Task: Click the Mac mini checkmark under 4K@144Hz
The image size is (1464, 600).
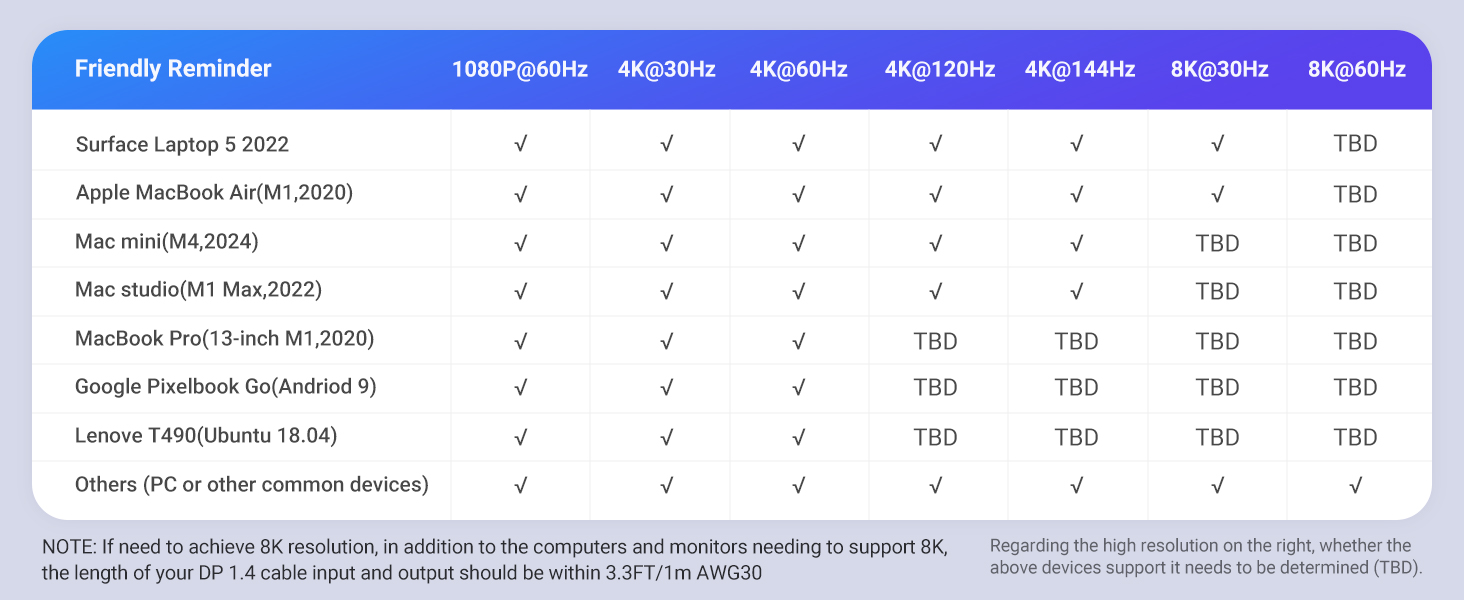Action: (x=1076, y=243)
